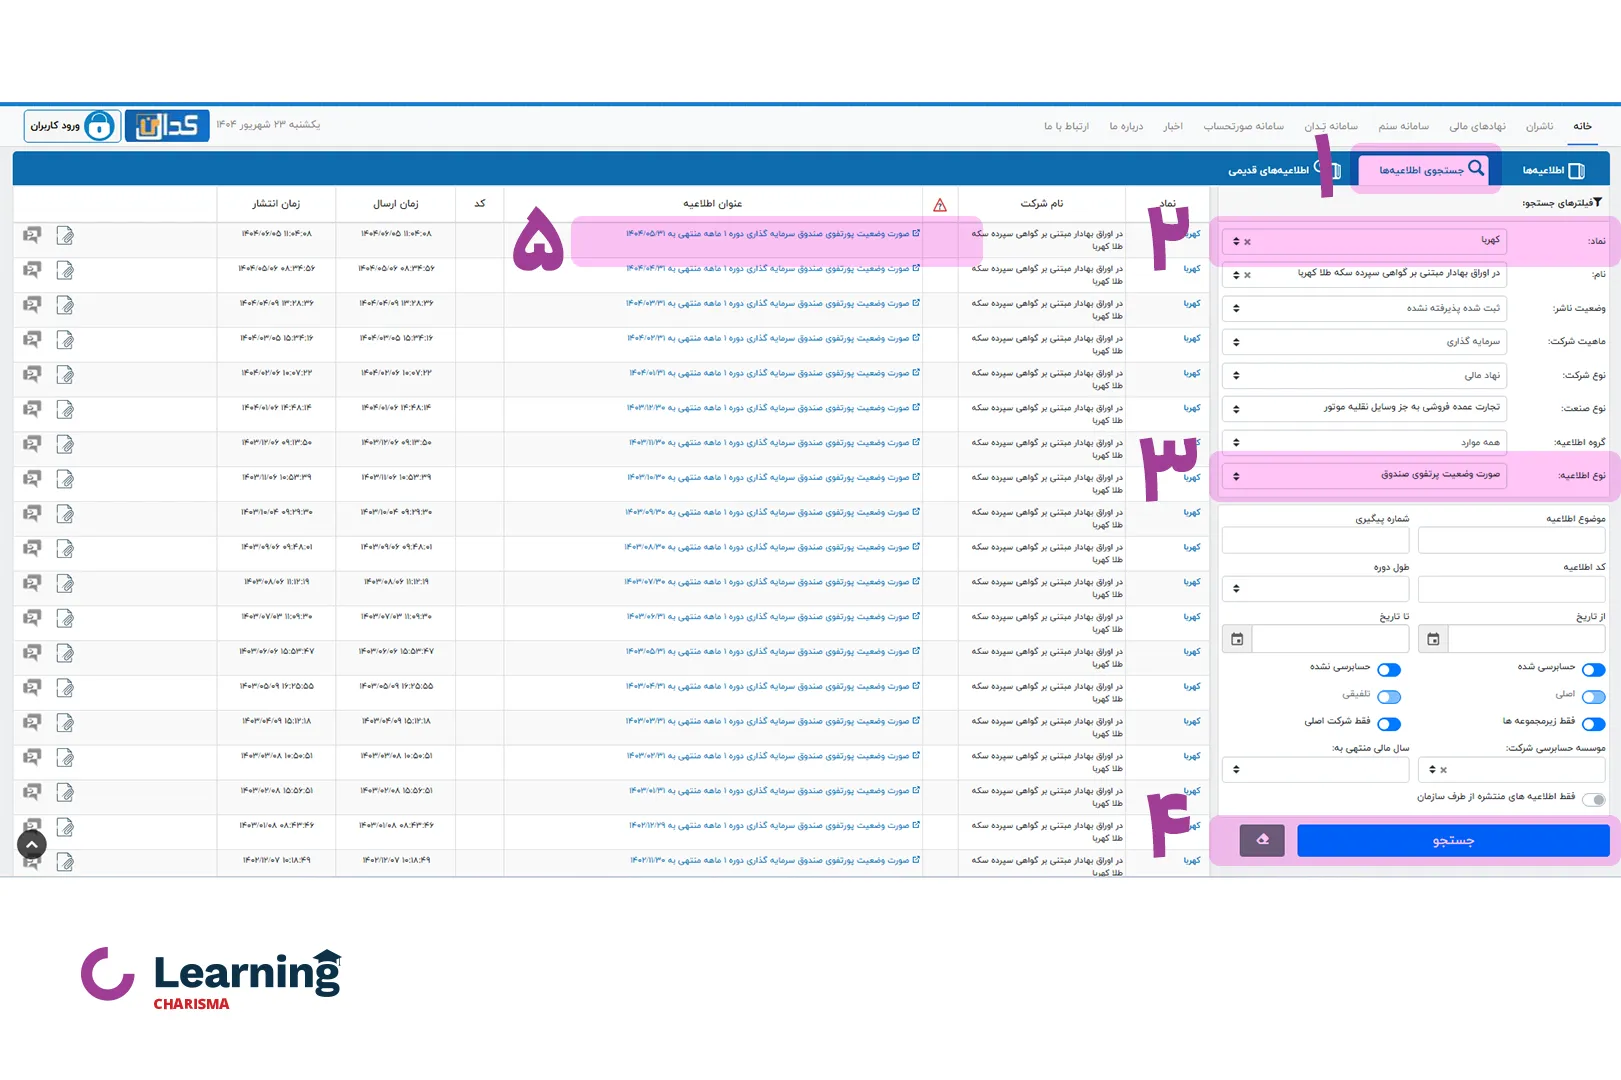Screen dimensions: 1621x1080
Task: Click the blue 'جستجو' search button
Action: 1453,841
